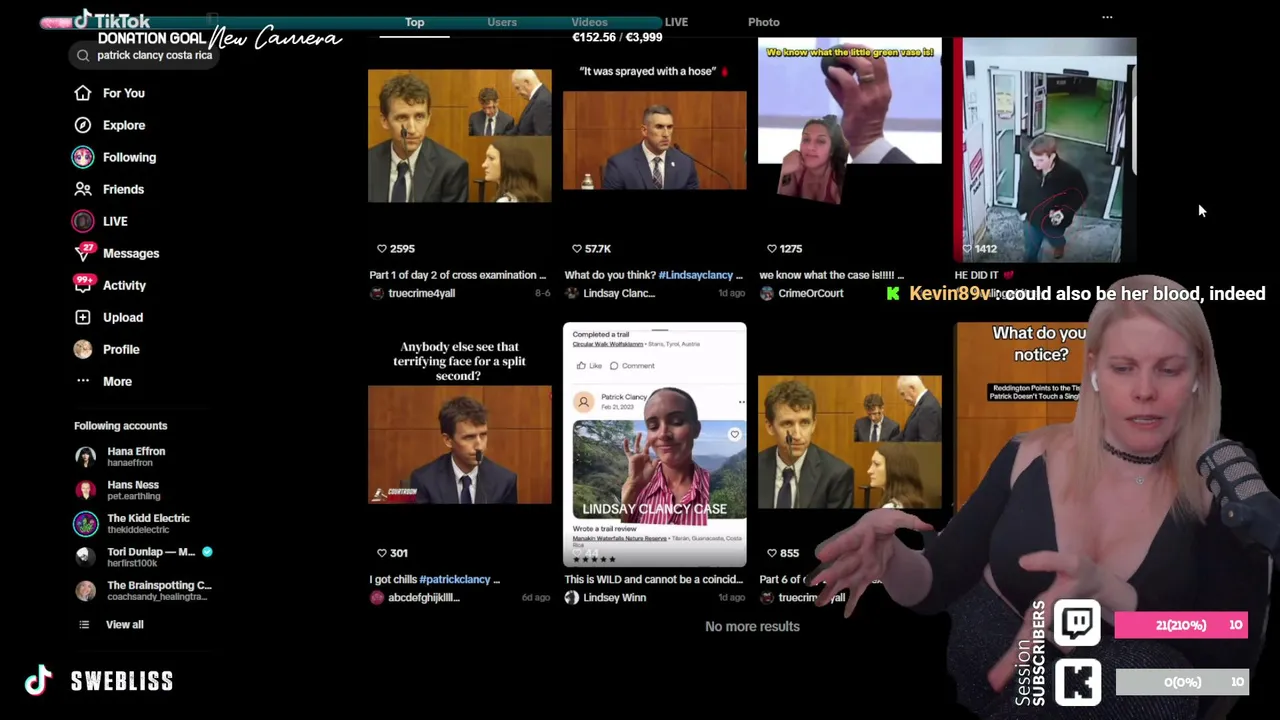Image resolution: width=1280 pixels, height=720 pixels.
Task: Open The Kidd Electric's avatar
Action: click(x=86, y=524)
